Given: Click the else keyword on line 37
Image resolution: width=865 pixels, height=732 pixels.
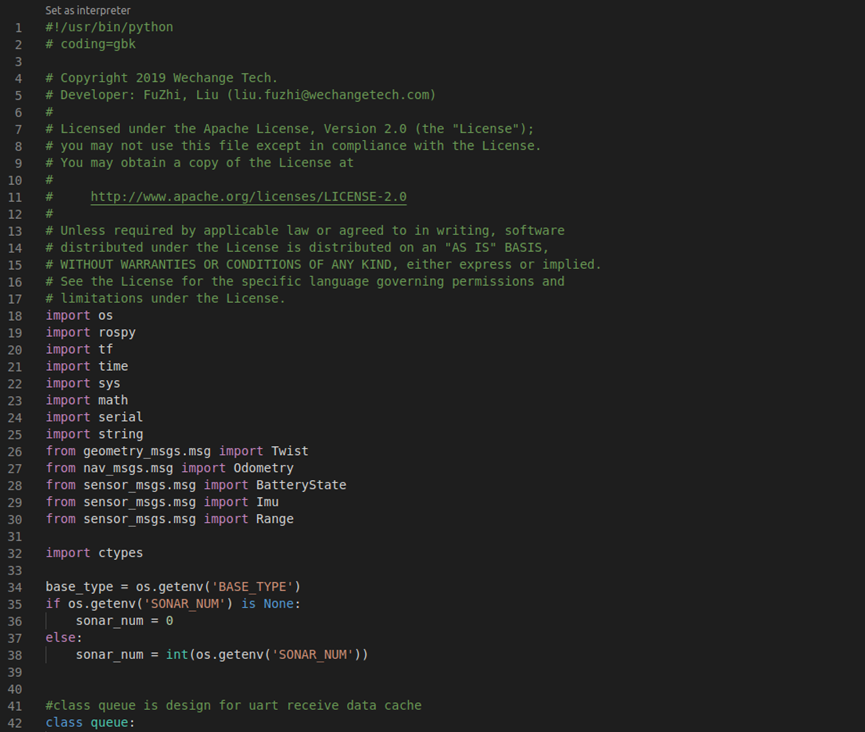Looking at the screenshot, I should (x=58, y=637).
